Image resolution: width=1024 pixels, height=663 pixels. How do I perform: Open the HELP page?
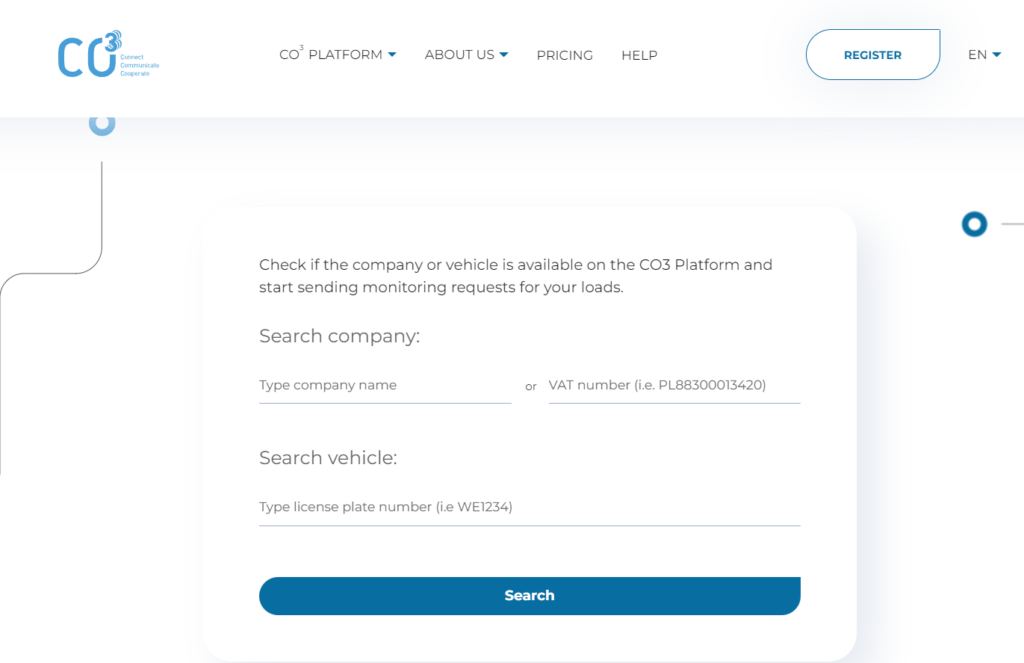[x=639, y=56]
